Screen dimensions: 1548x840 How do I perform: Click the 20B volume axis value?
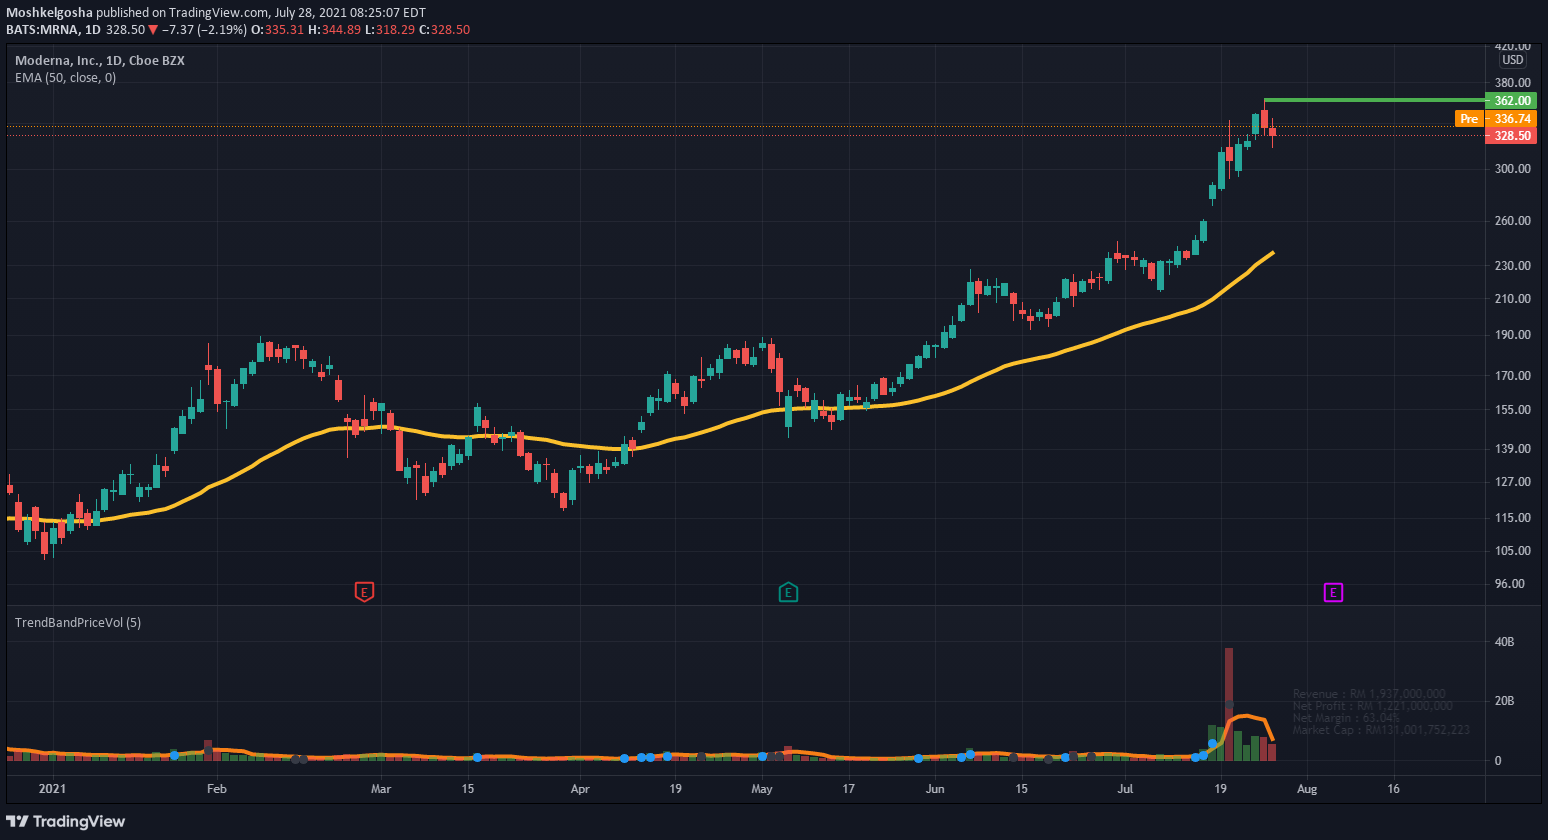pos(1504,701)
